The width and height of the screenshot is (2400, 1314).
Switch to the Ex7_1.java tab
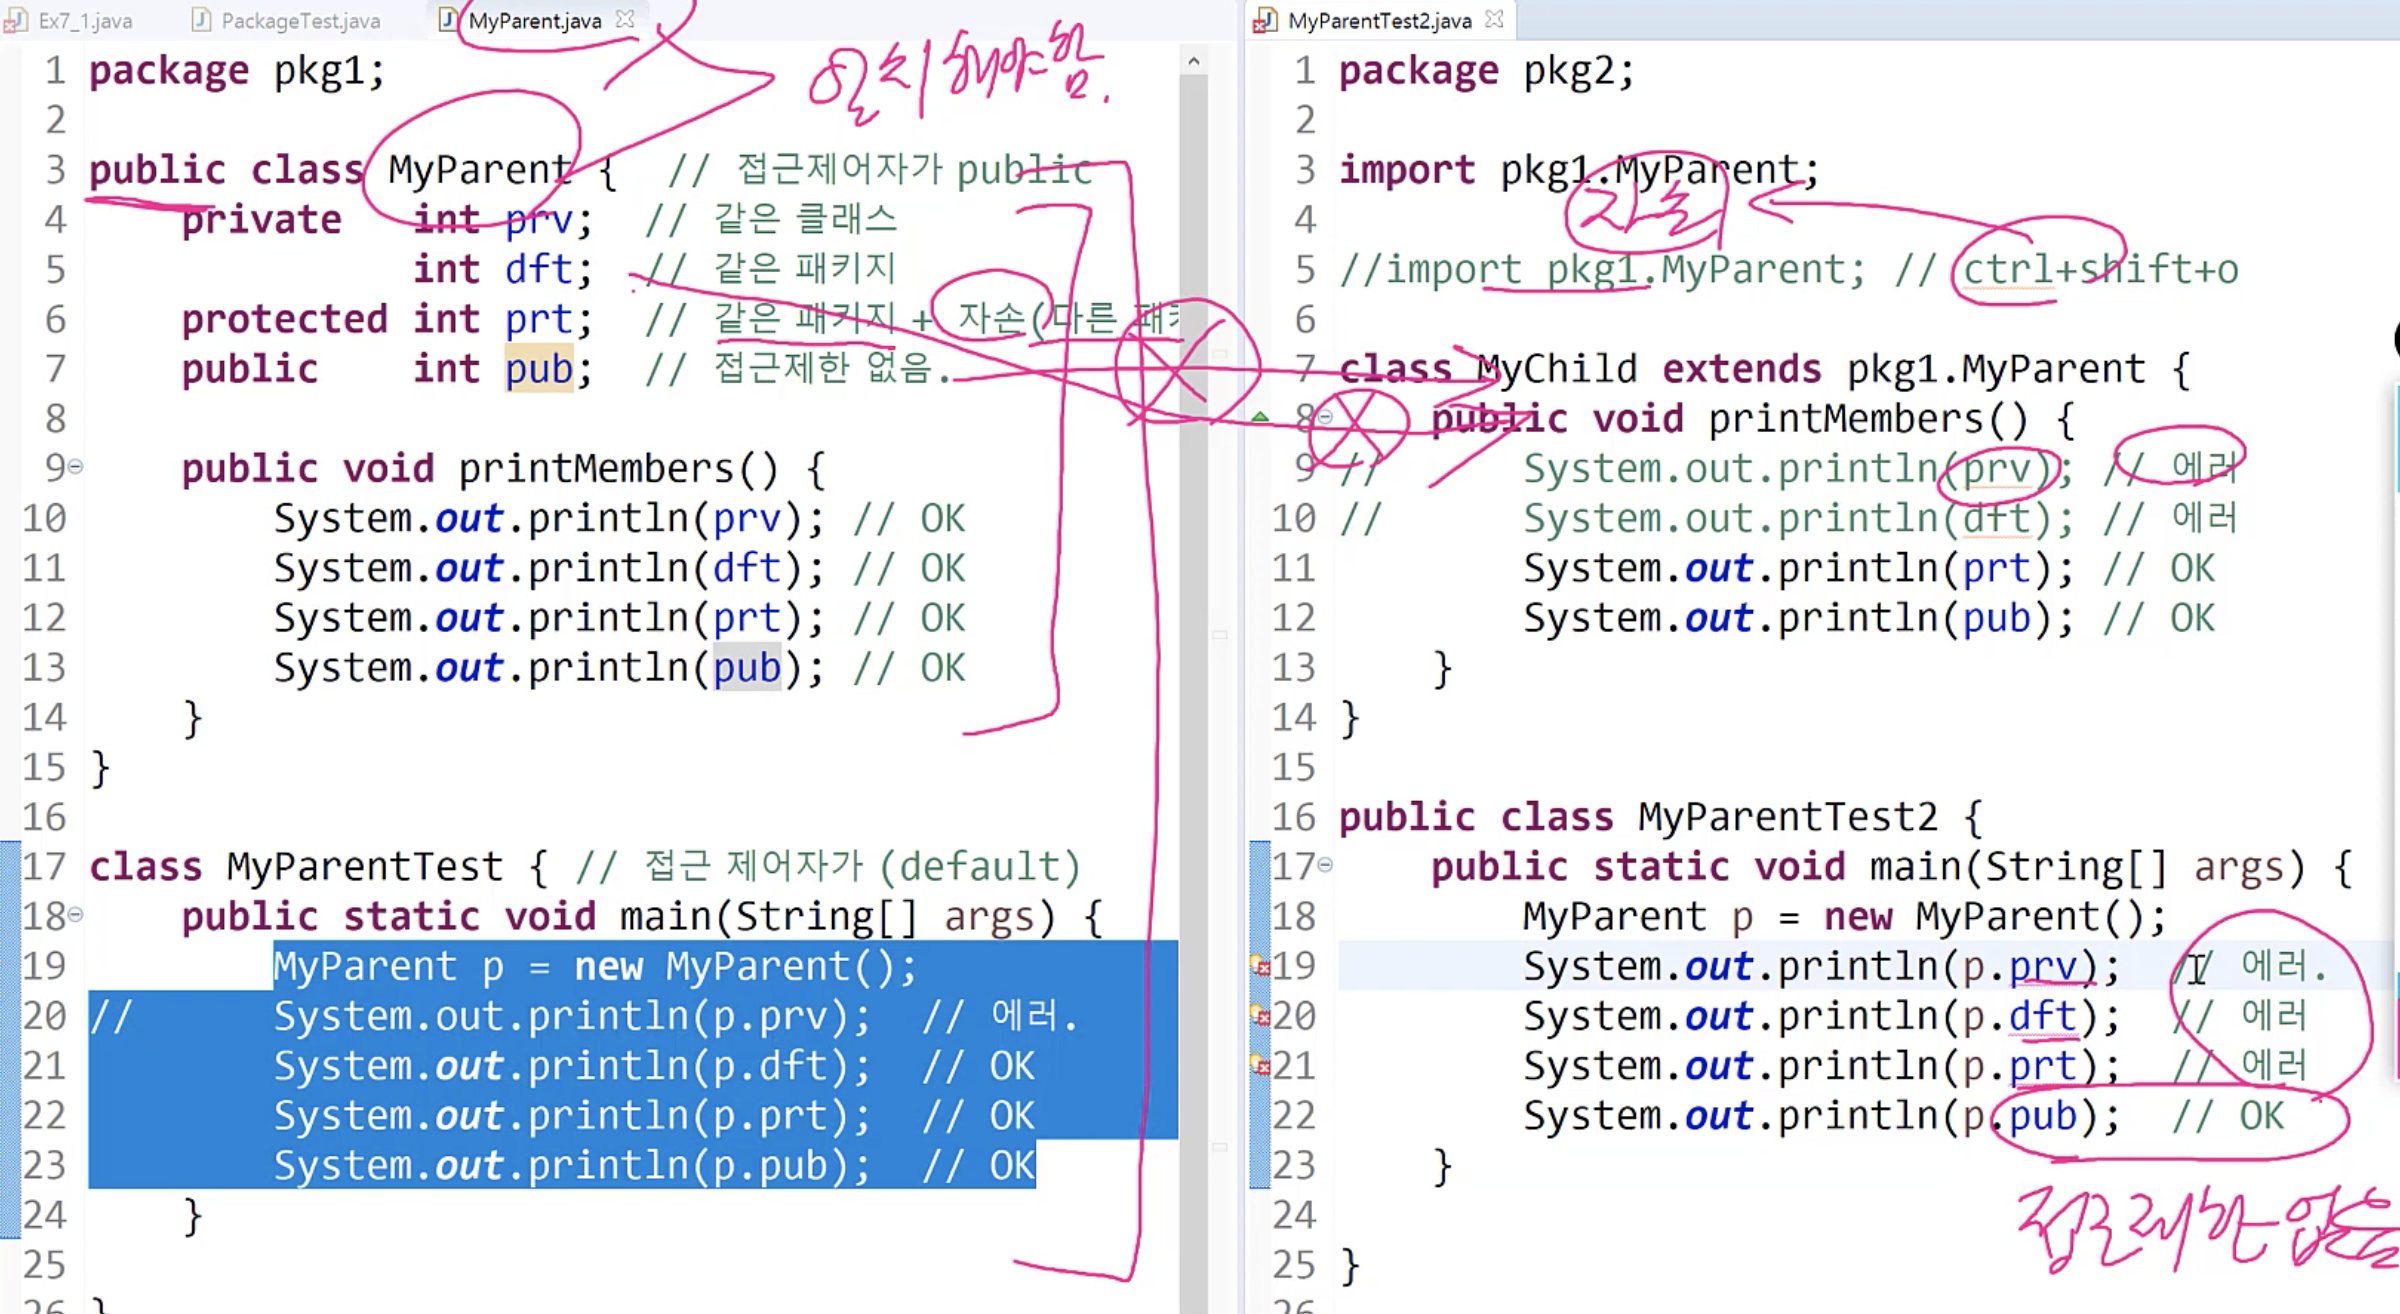tap(84, 21)
